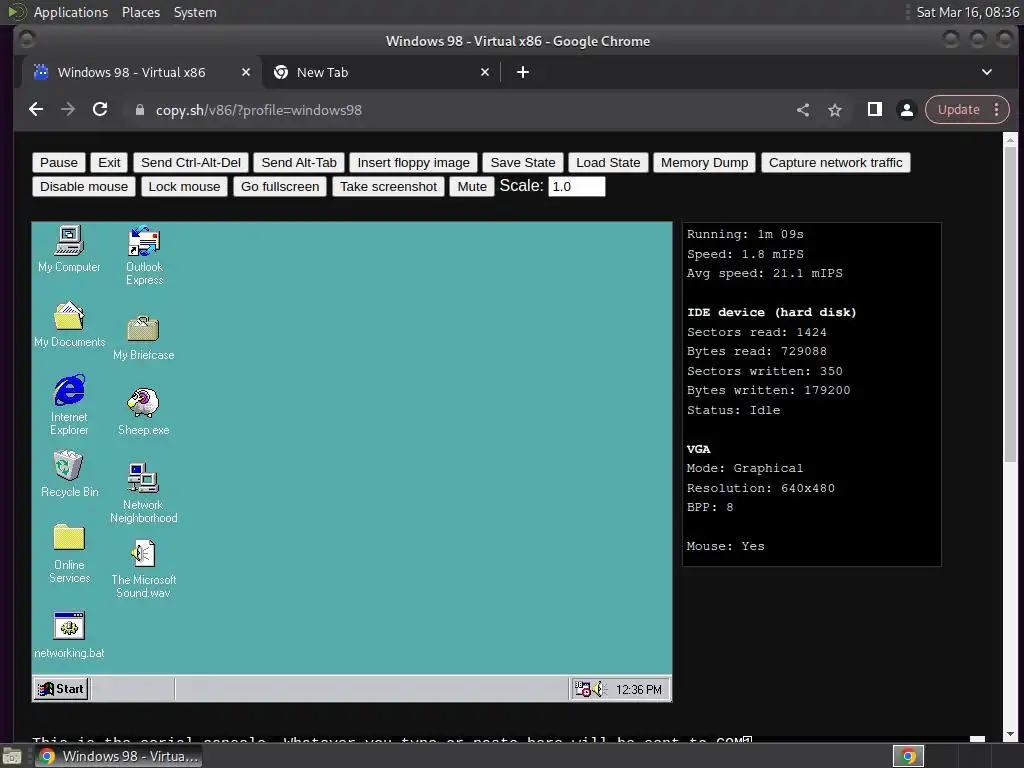Click the Chrome Update button
The image size is (1024, 768).
click(959, 110)
